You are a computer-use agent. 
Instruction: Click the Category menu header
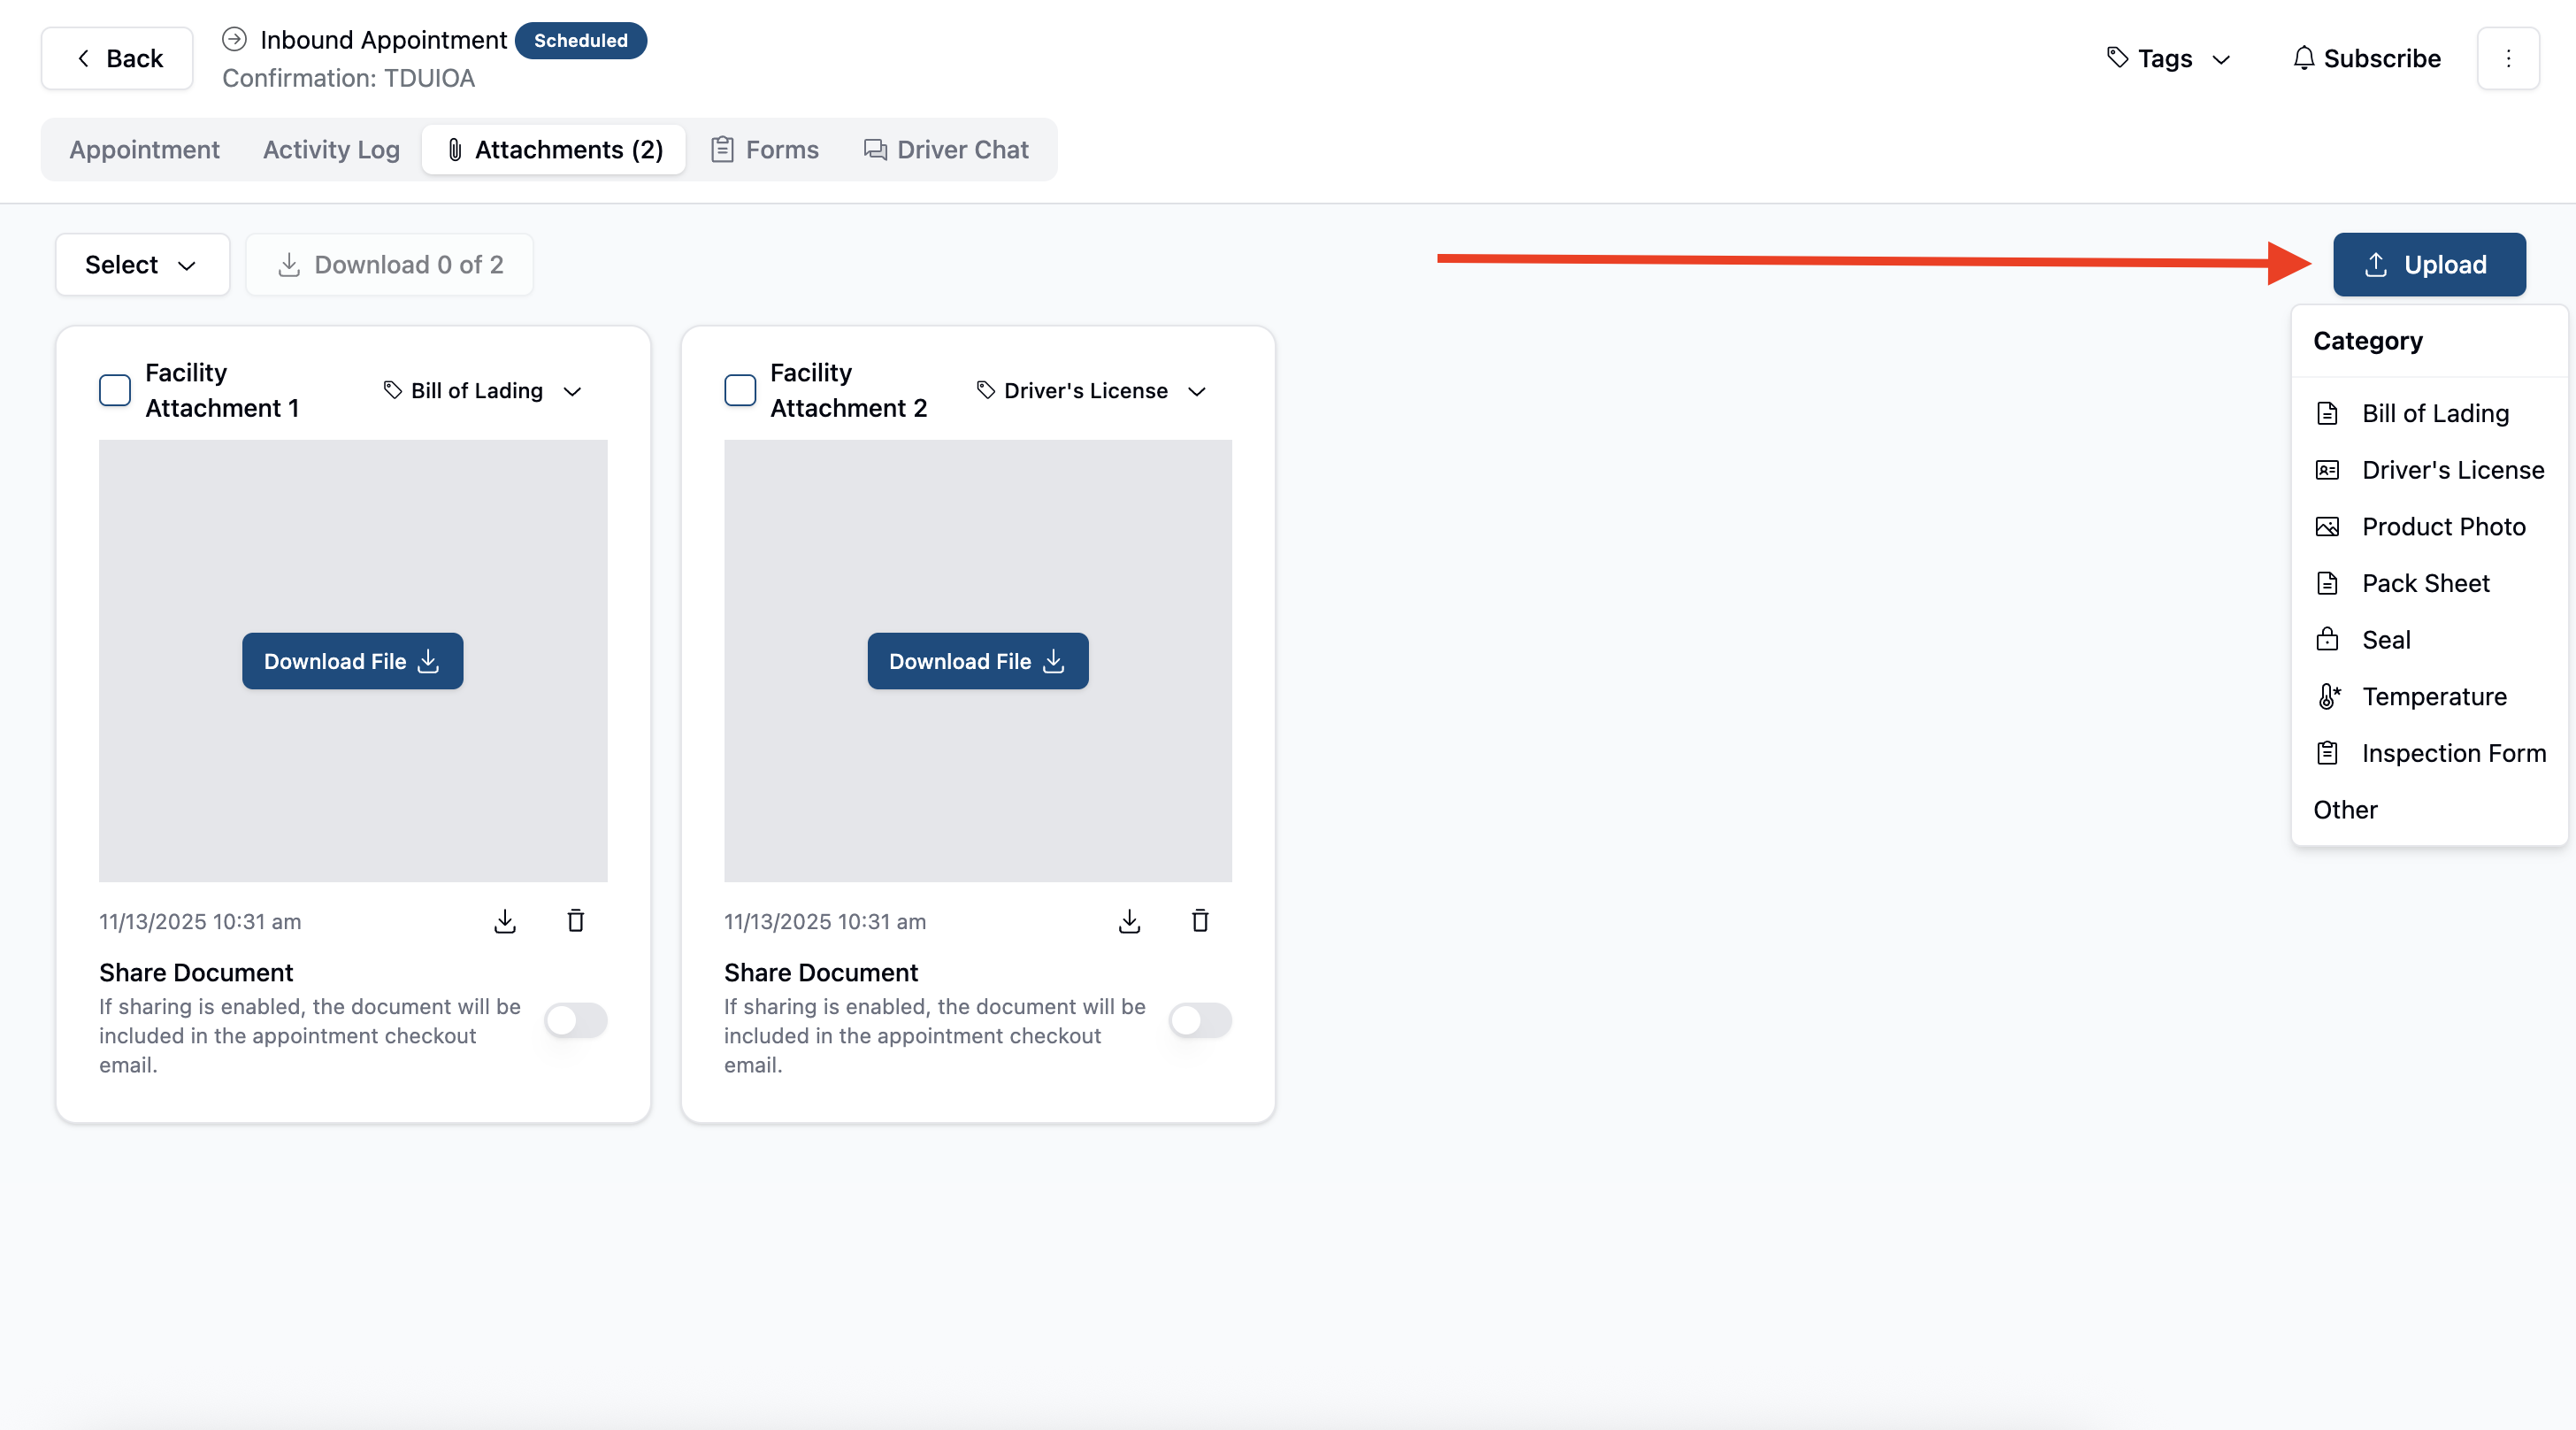(x=2368, y=341)
